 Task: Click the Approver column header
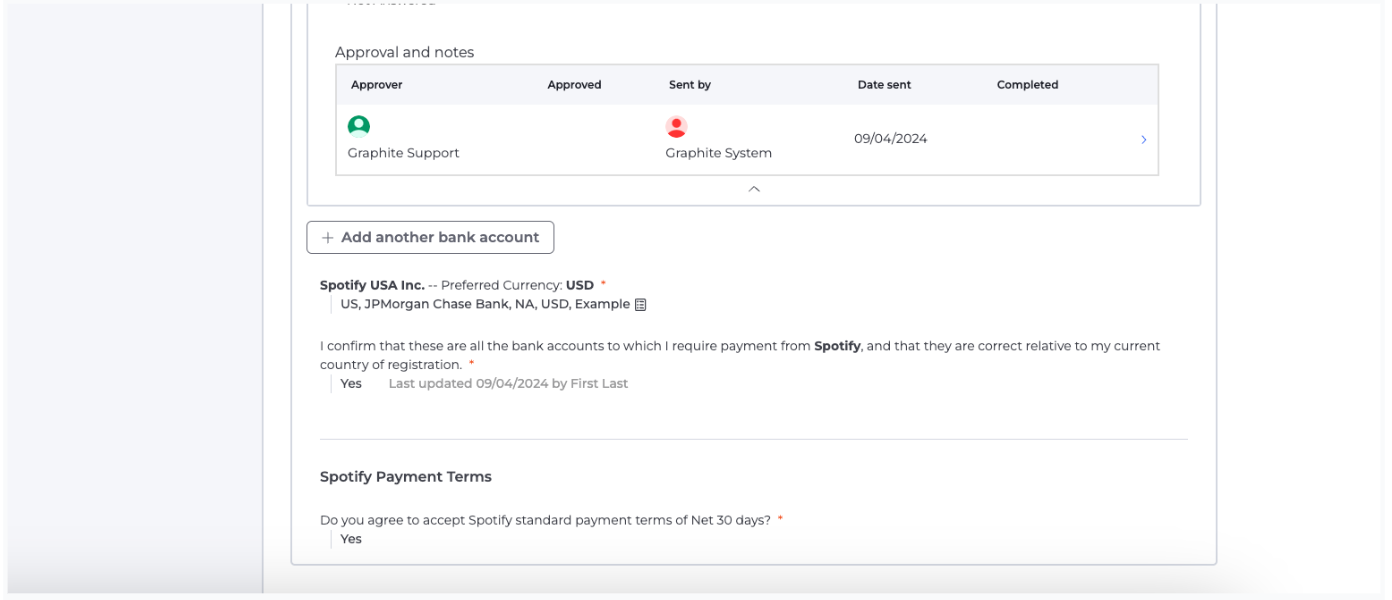(x=377, y=85)
